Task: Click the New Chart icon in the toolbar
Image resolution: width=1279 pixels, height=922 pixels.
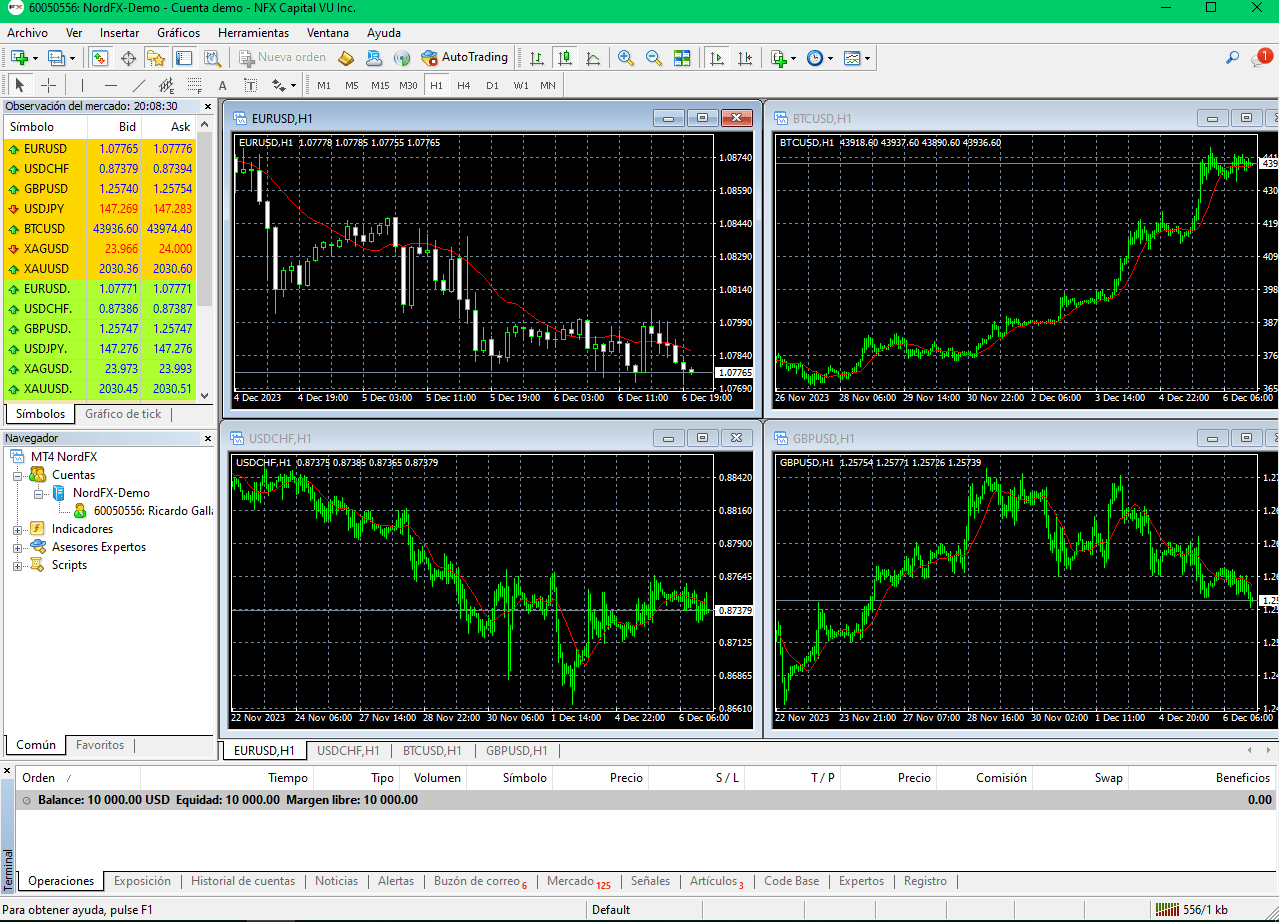Action: tap(19, 58)
